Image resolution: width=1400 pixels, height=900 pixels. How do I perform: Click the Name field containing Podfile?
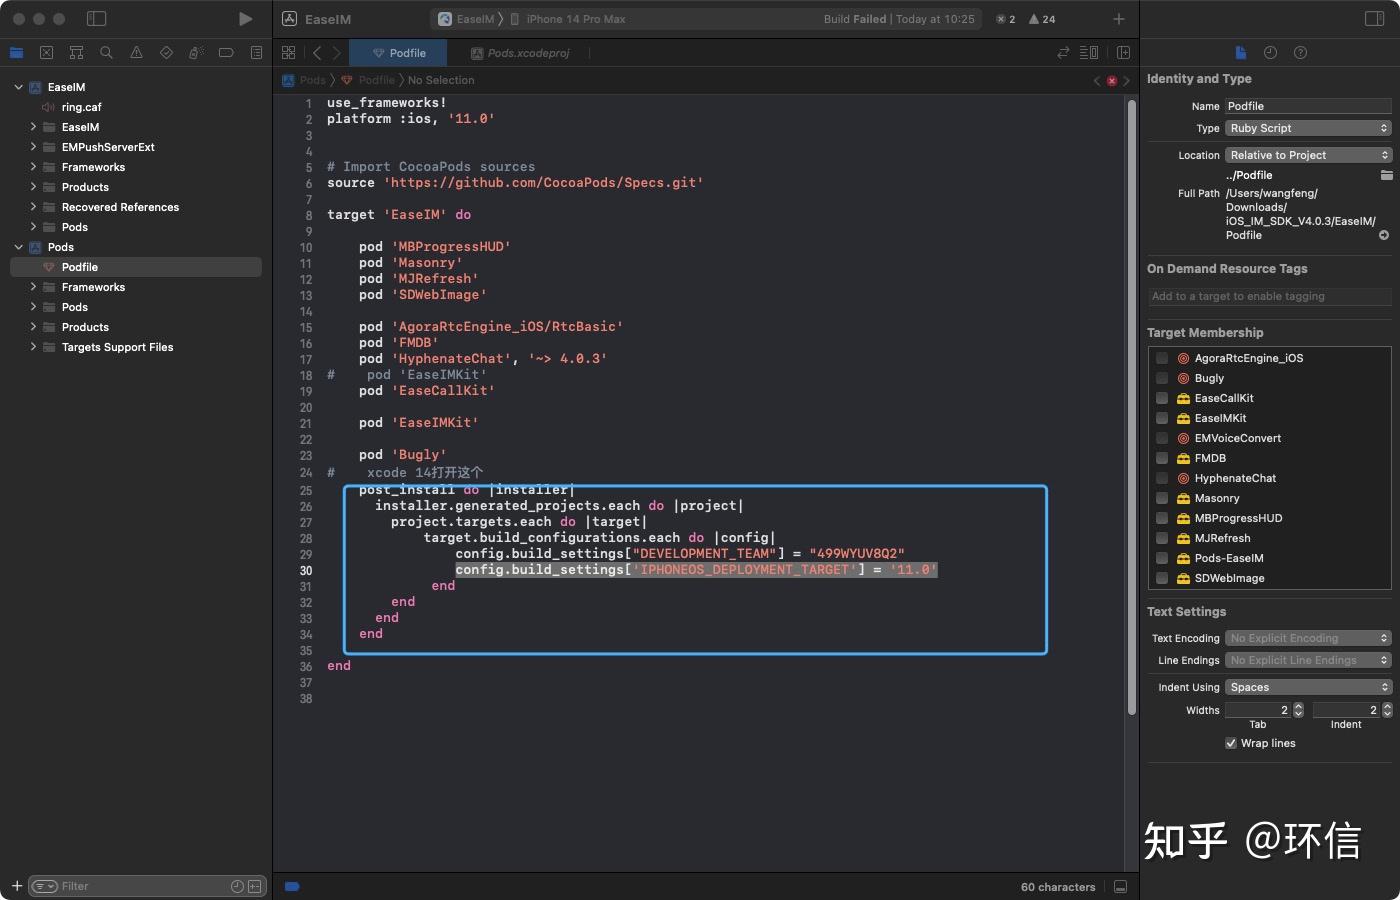(1308, 106)
